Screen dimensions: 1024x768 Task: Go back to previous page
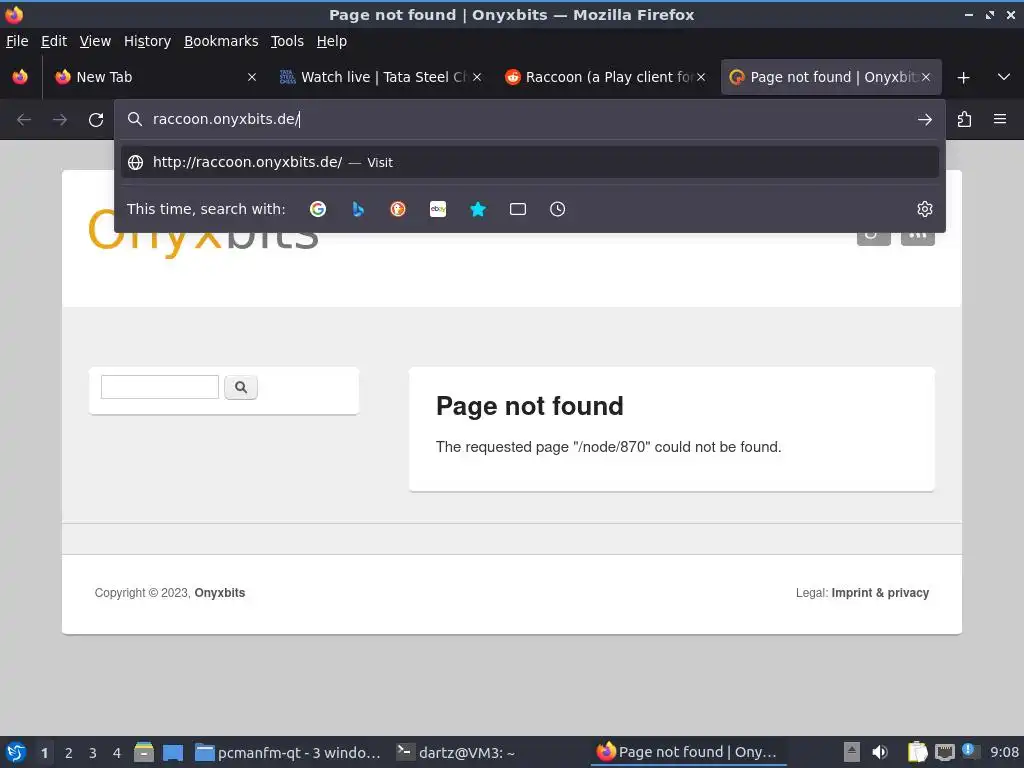click(24, 120)
